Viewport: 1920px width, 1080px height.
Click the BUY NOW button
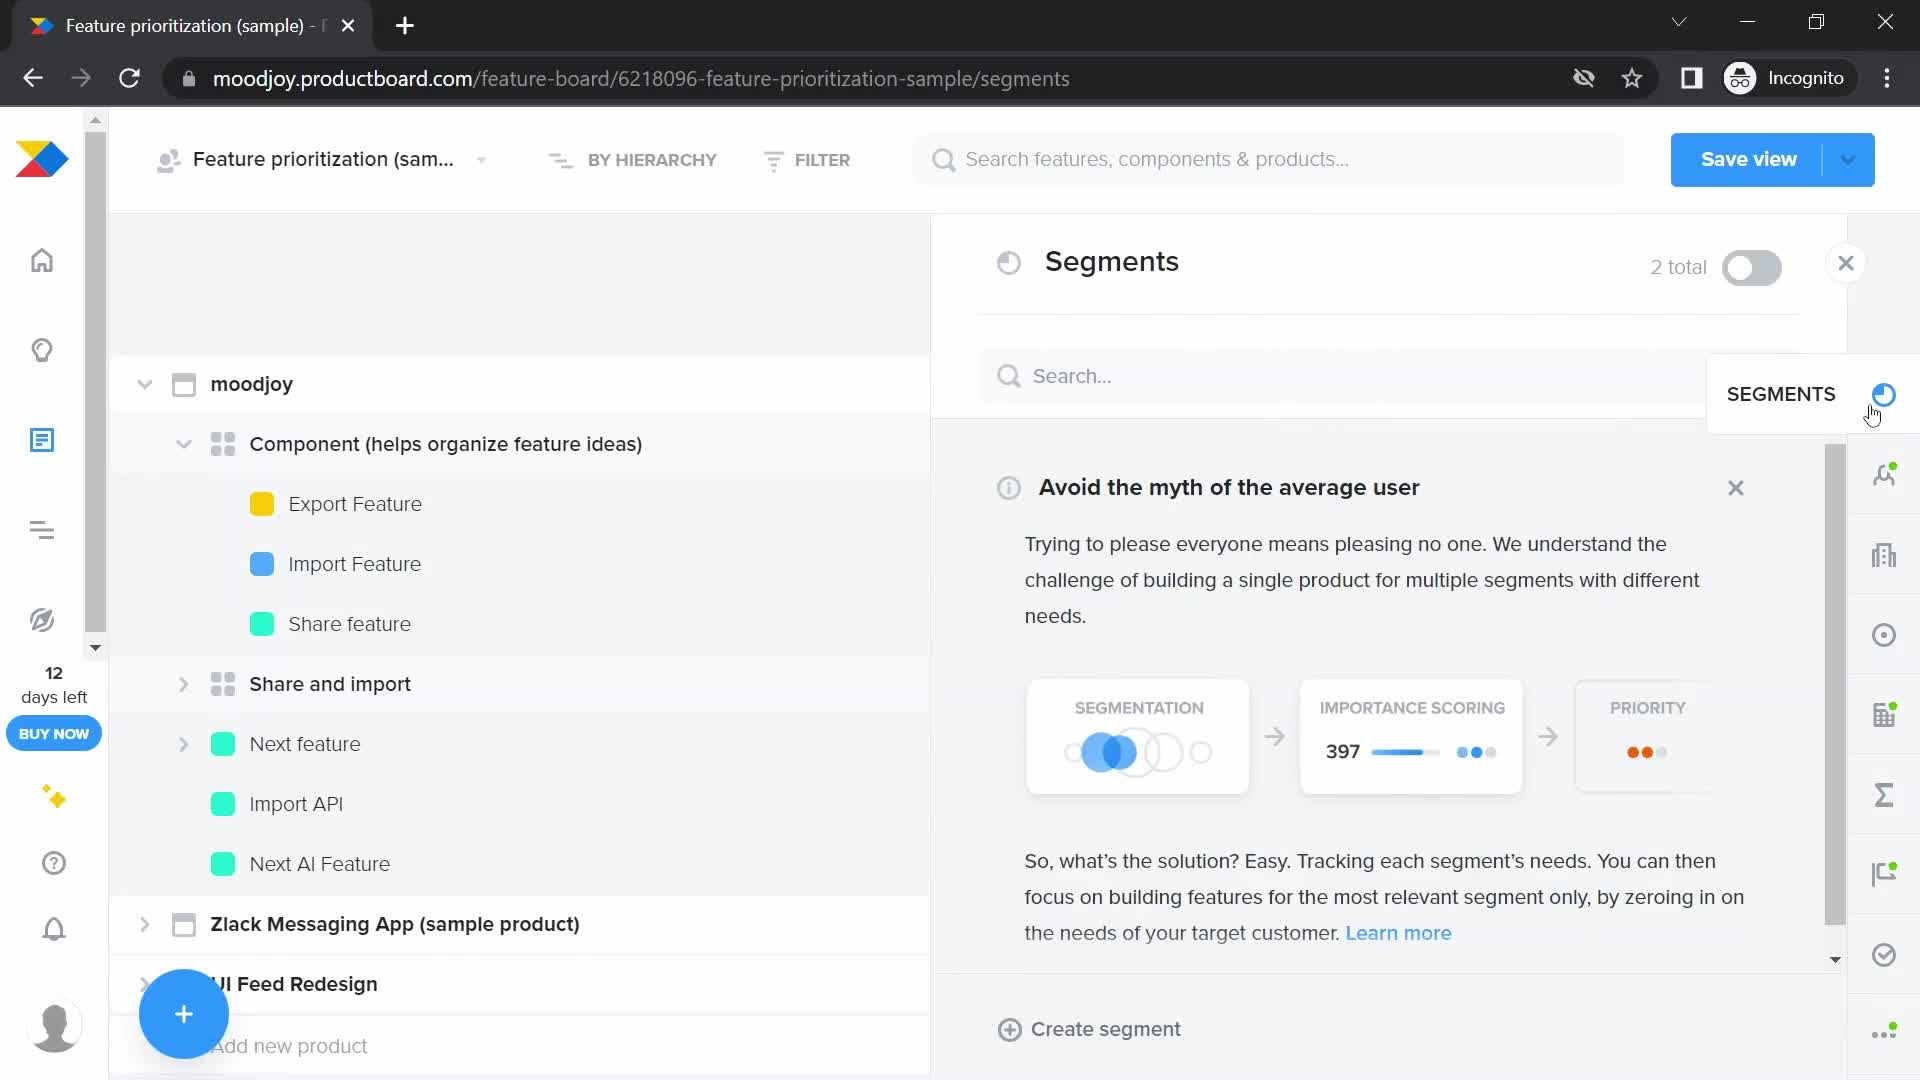pos(54,734)
